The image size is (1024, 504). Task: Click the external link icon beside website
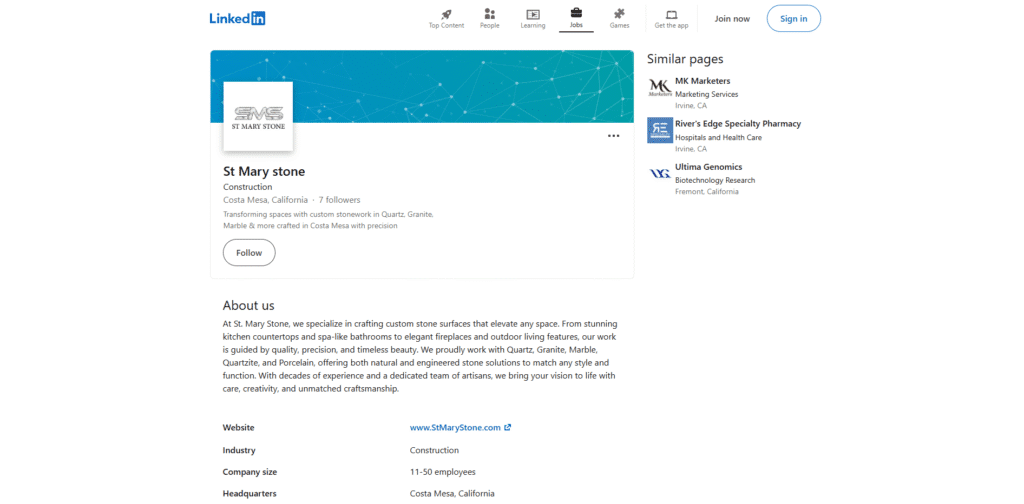508,427
